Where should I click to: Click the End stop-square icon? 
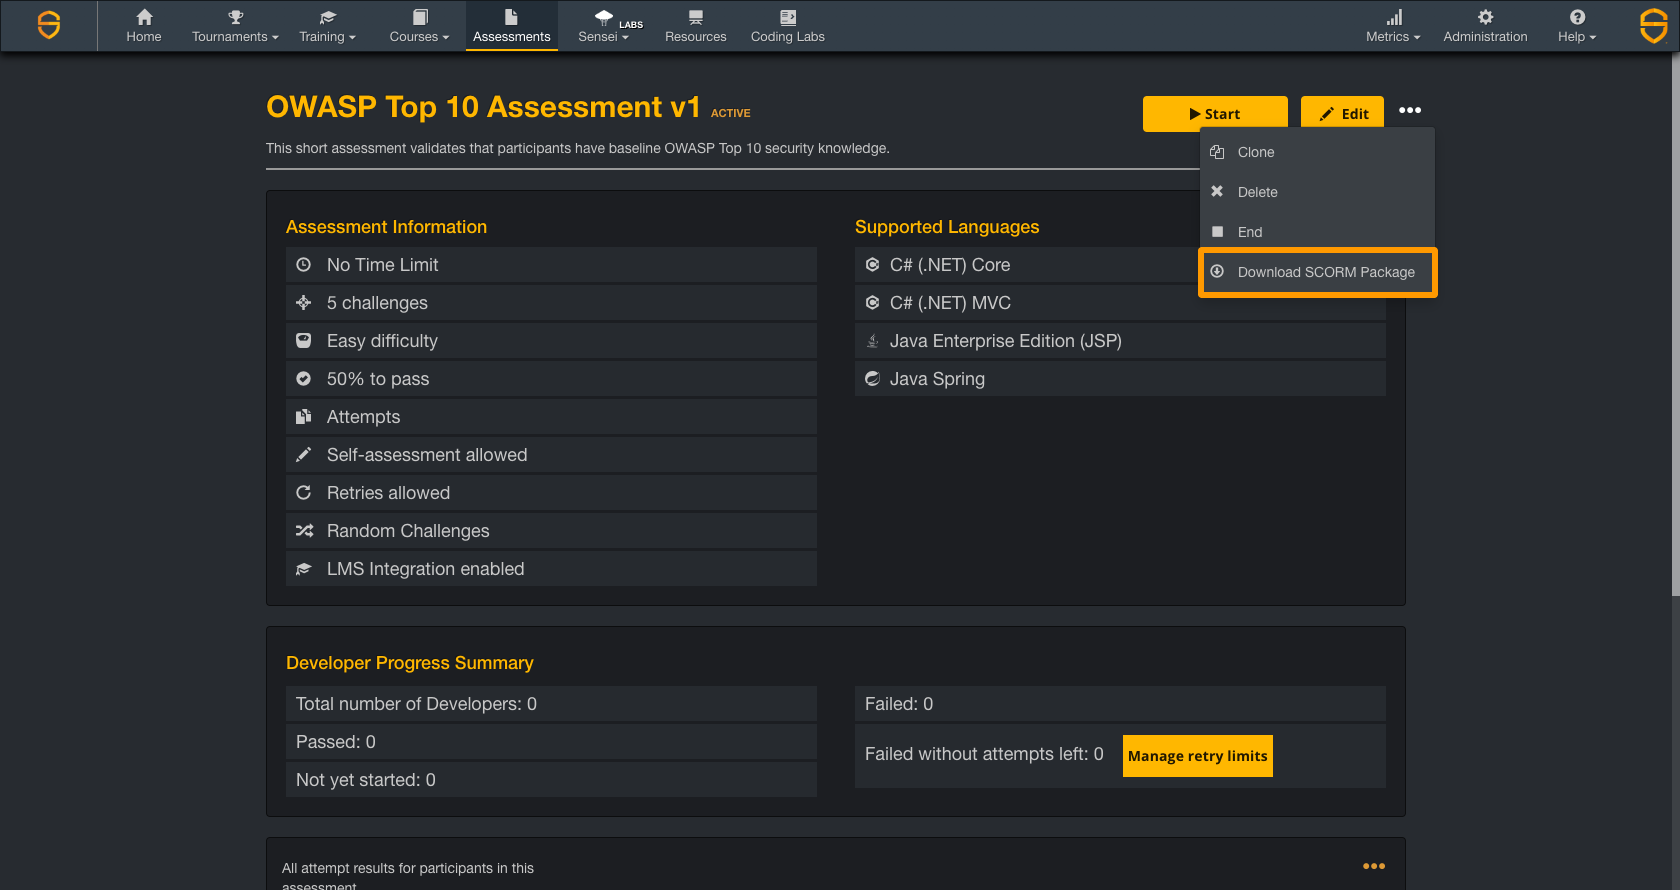pos(1217,232)
